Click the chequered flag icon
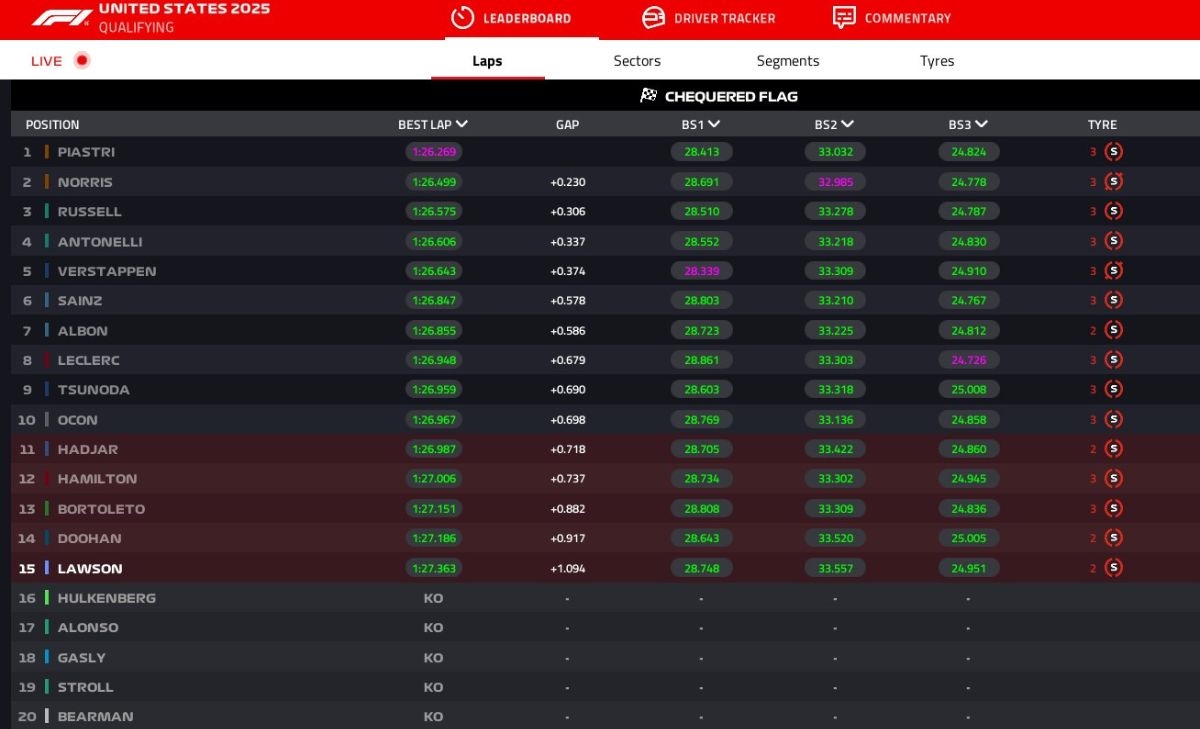The width and height of the screenshot is (1200, 729). point(649,96)
